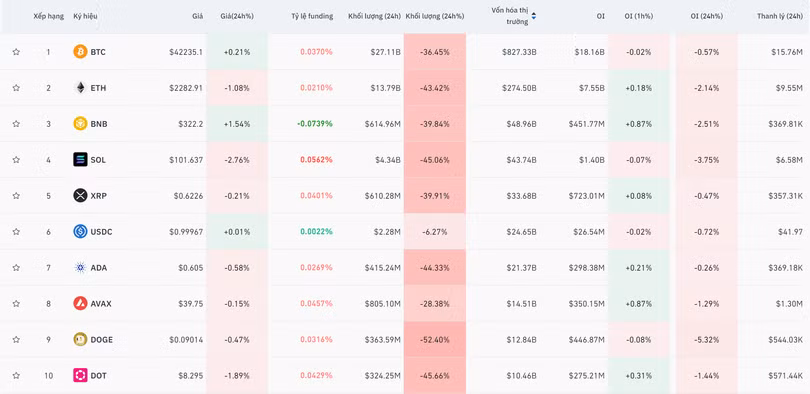The height and width of the screenshot is (394, 810).
Task: Click the Polkadot DOT coin icon
Action: click(x=80, y=375)
